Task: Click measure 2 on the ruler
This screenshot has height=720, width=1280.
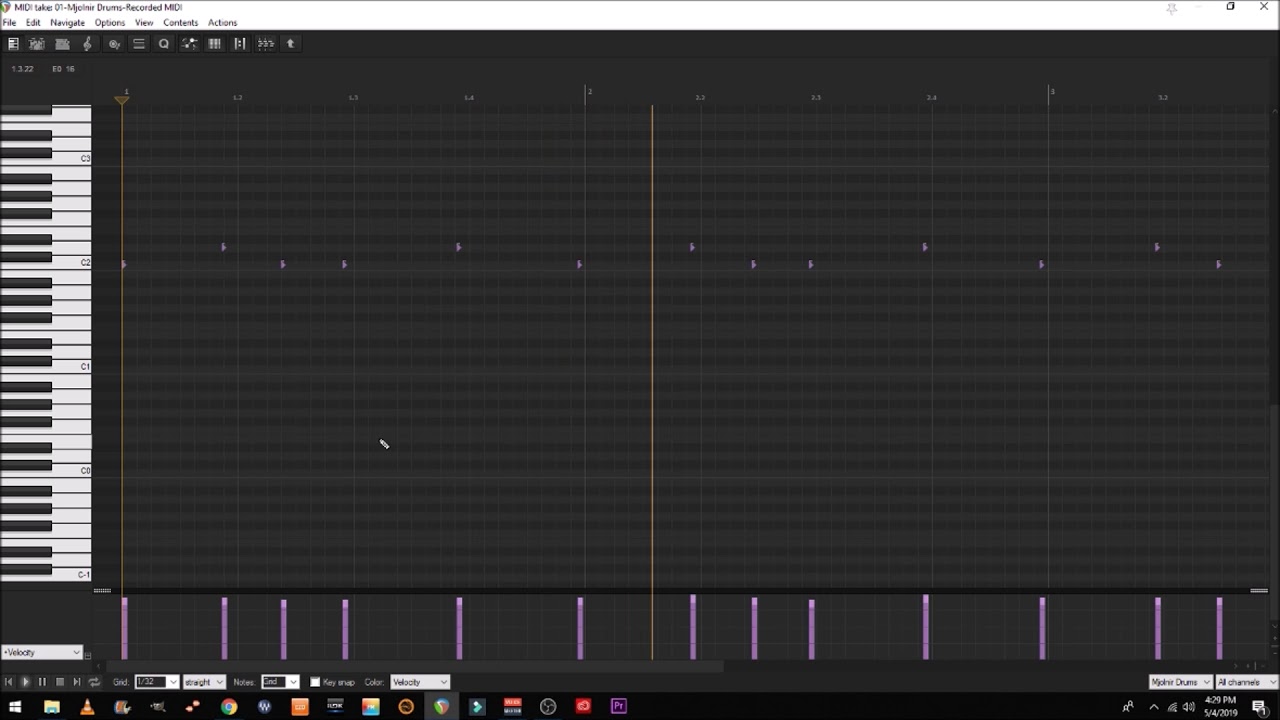Action: click(x=589, y=92)
